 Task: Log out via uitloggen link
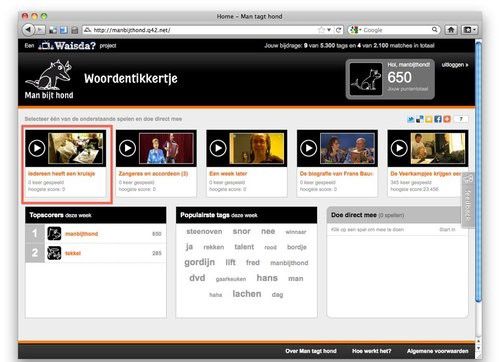tap(455, 65)
